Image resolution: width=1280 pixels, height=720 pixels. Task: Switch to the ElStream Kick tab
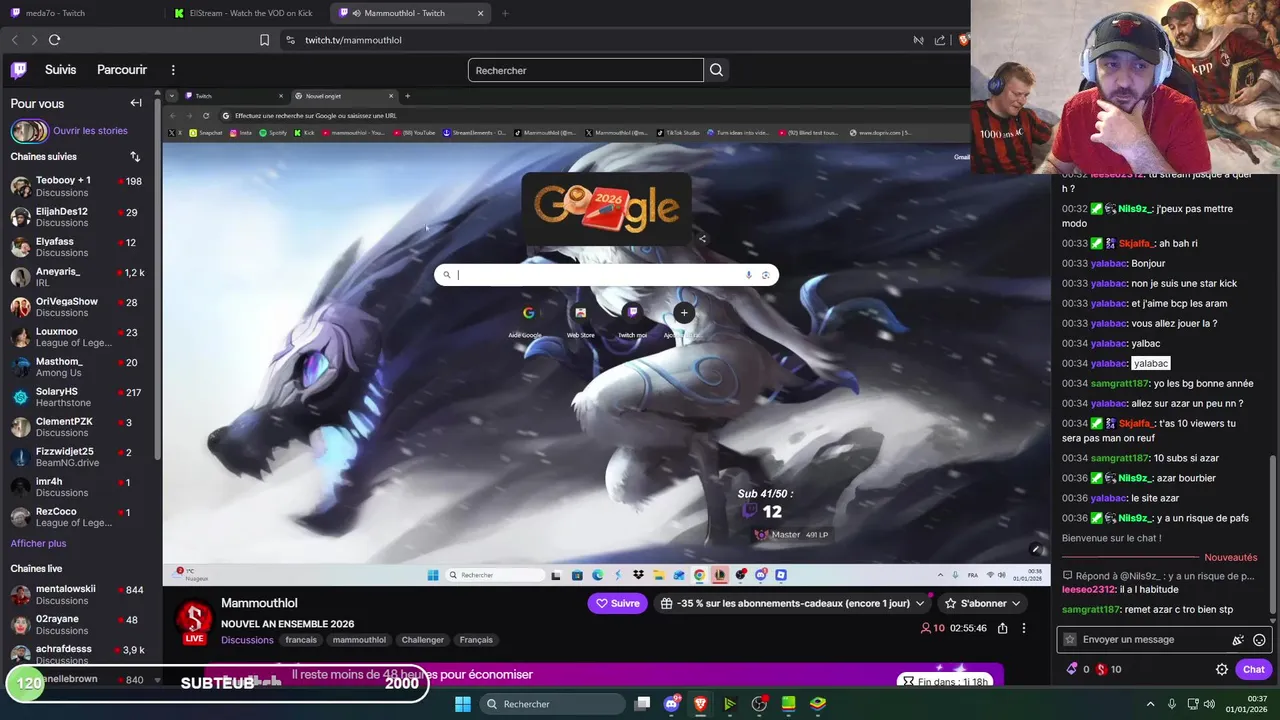(x=245, y=13)
